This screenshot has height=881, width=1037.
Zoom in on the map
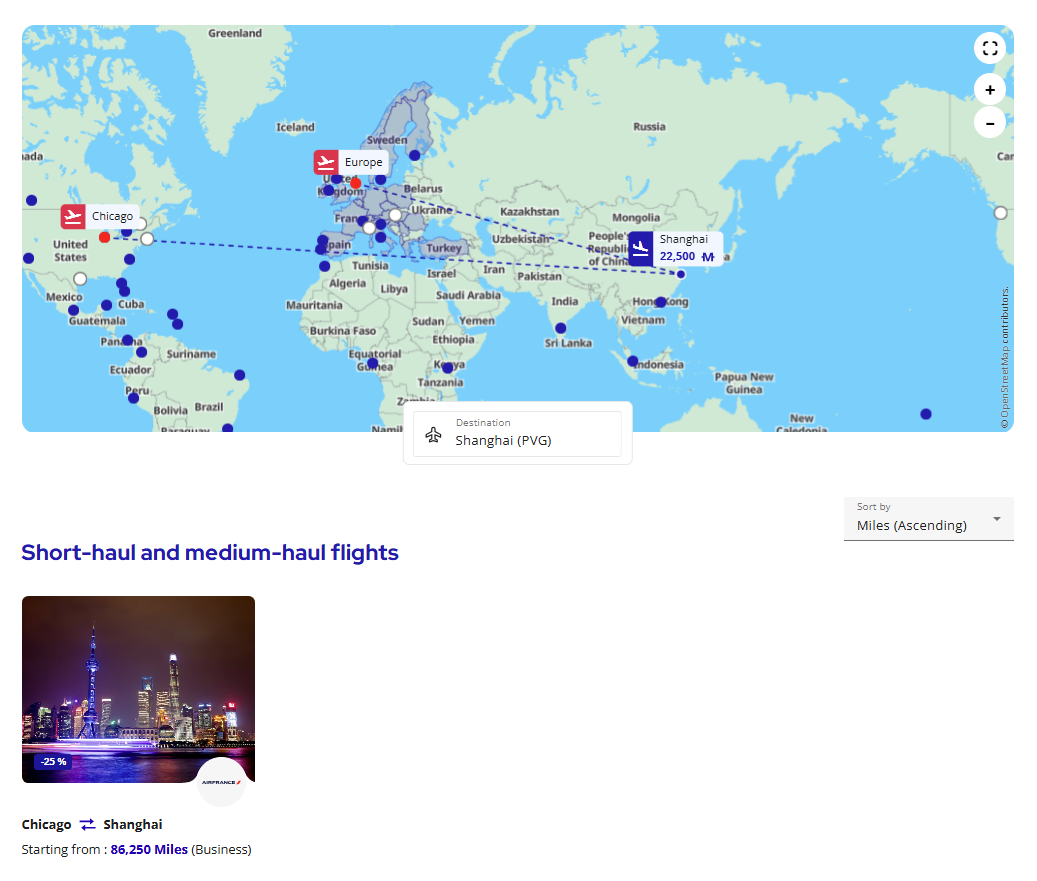click(x=989, y=90)
